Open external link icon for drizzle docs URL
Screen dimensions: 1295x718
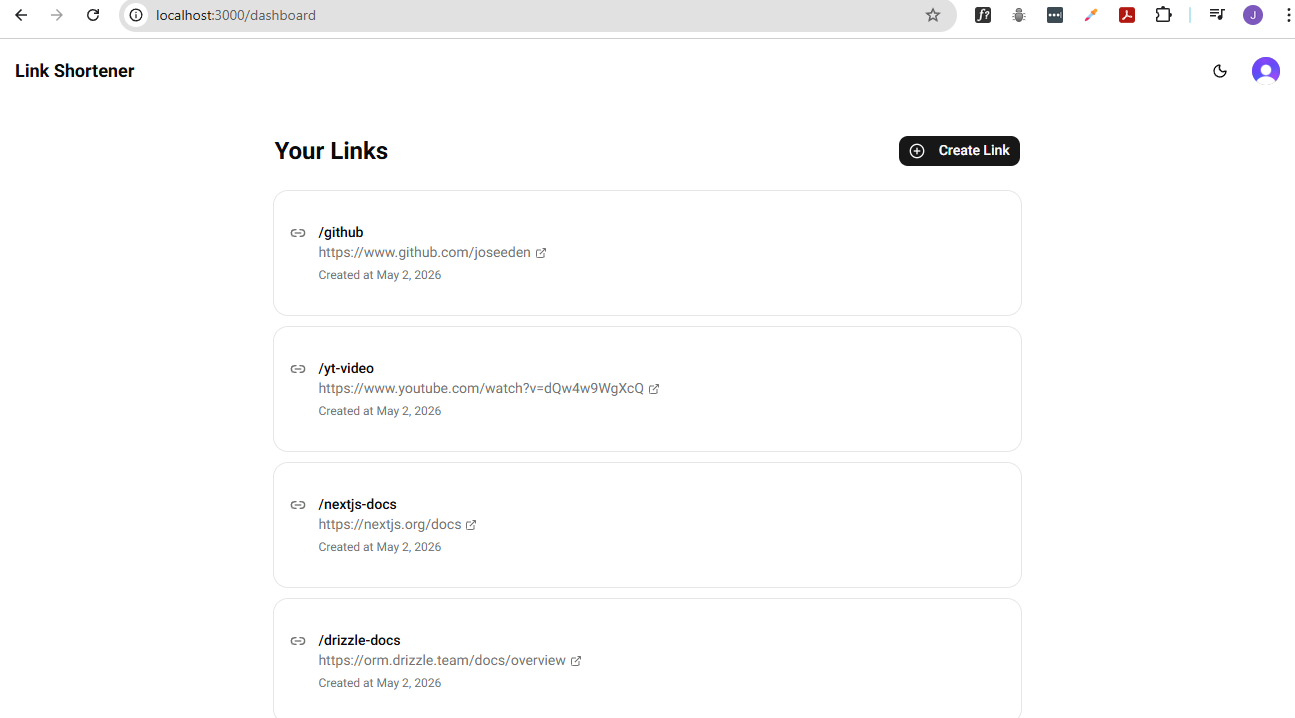576,661
